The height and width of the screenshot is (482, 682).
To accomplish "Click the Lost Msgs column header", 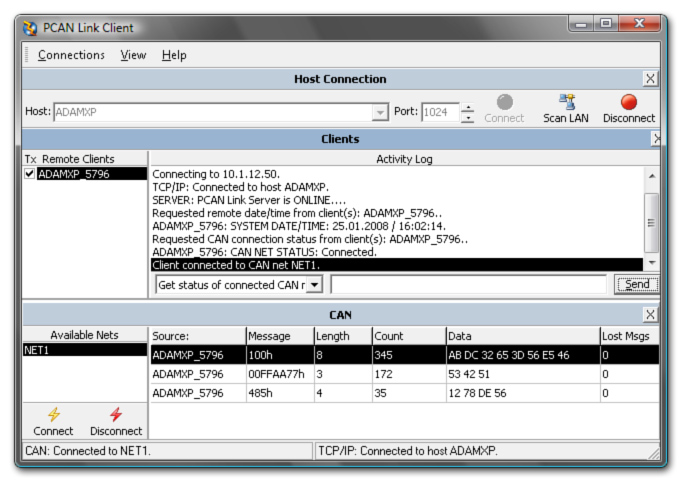I will (x=629, y=336).
